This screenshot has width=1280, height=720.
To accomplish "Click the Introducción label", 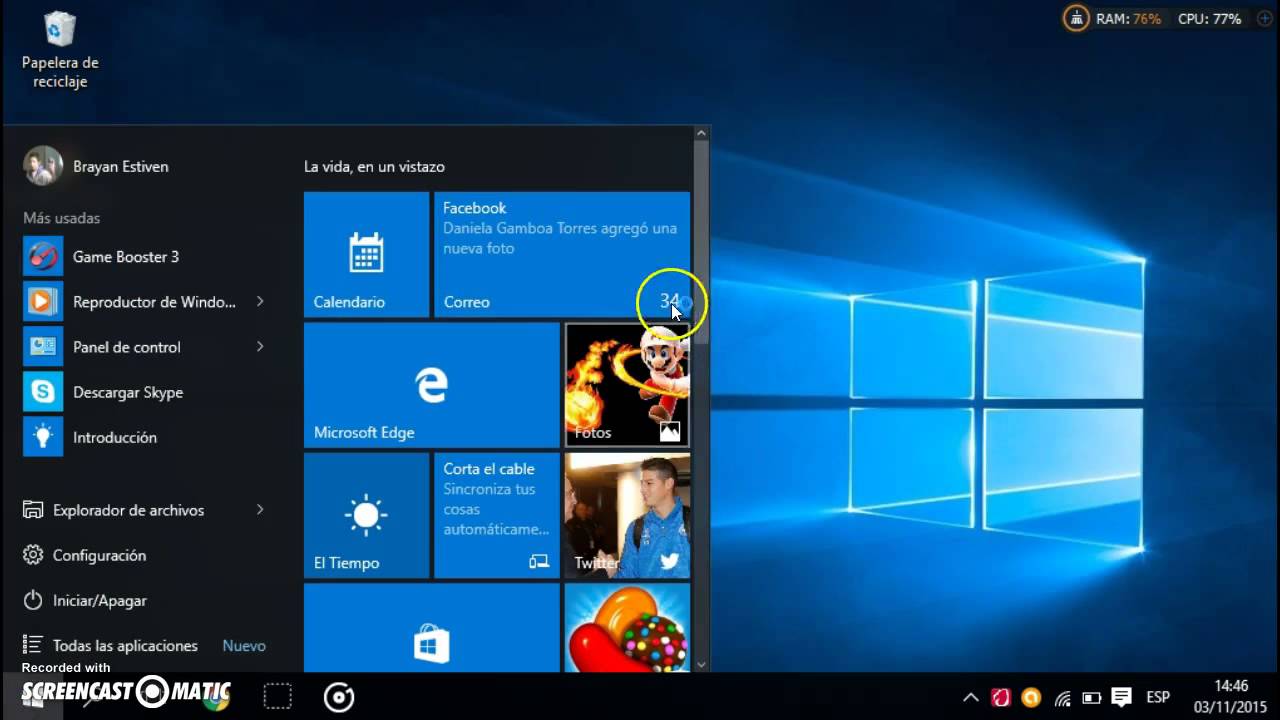I will [x=115, y=437].
